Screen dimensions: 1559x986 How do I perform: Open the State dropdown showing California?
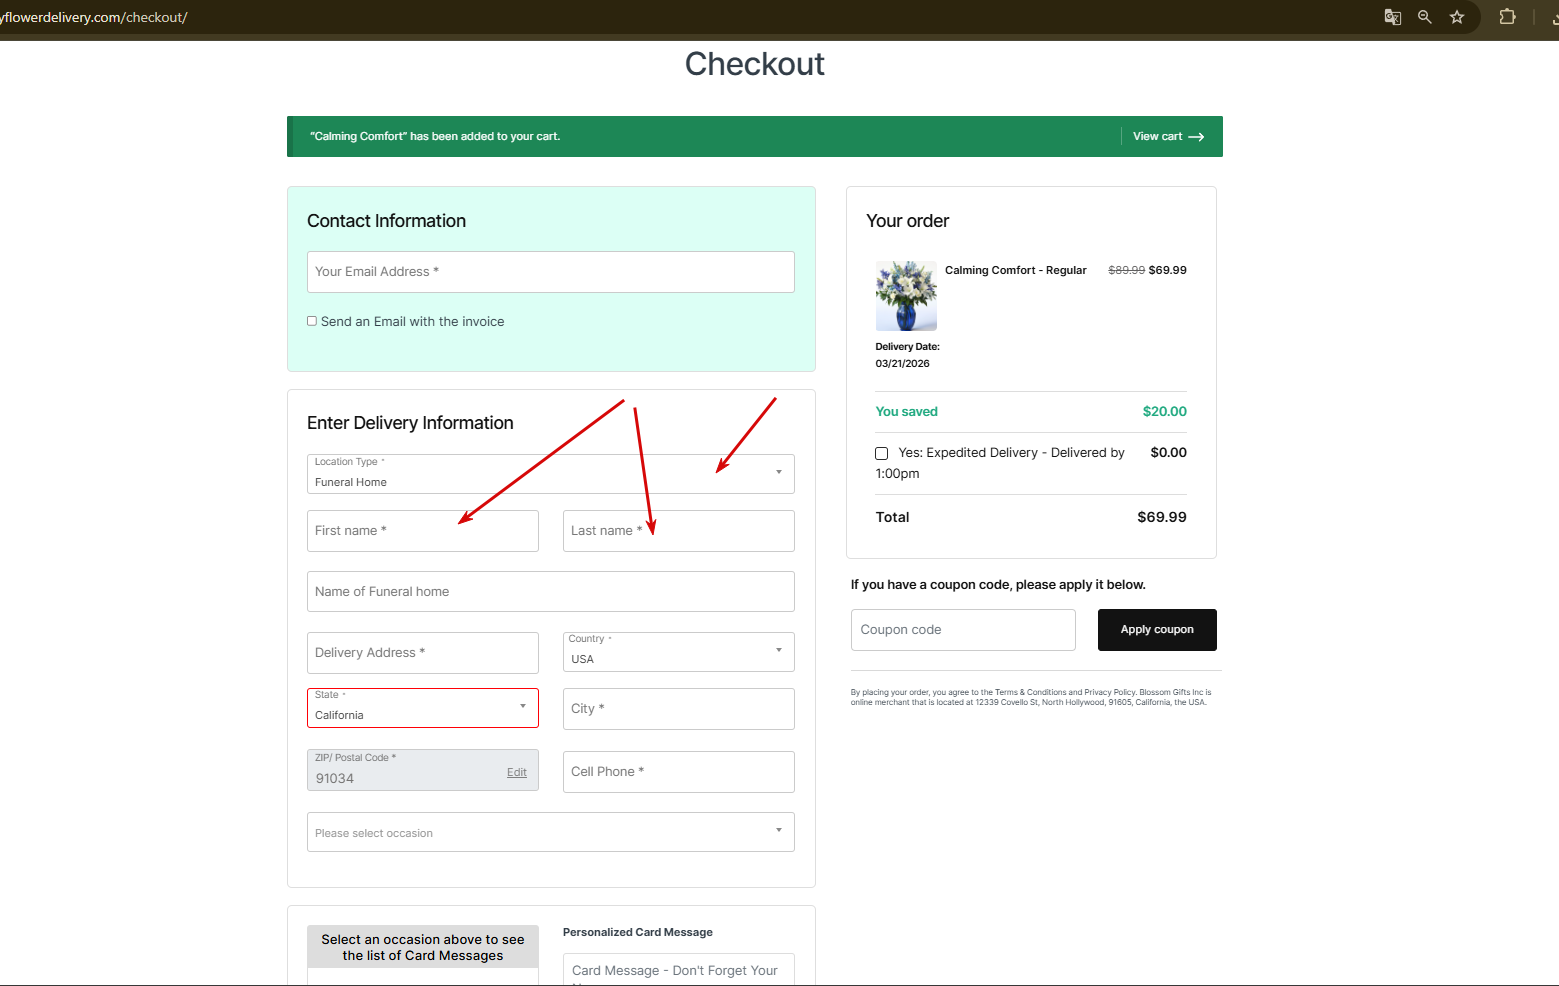click(x=422, y=708)
